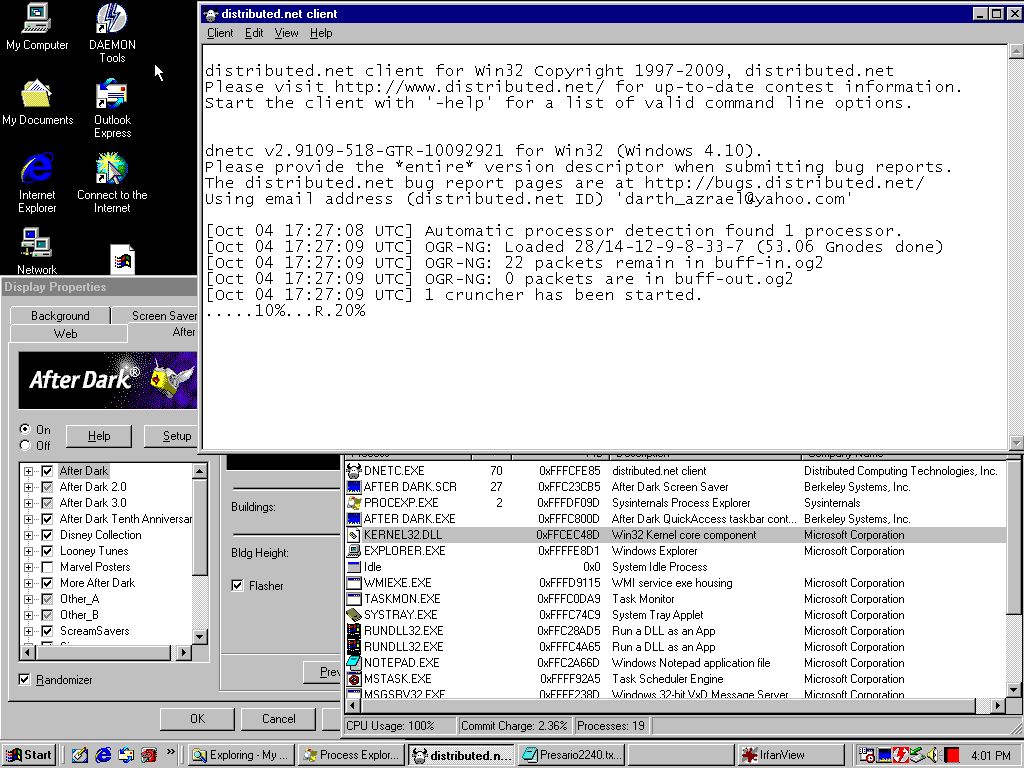The image size is (1024, 768).
Task: Click the DNETC.EXE cow icon in process list
Action: coord(353,471)
